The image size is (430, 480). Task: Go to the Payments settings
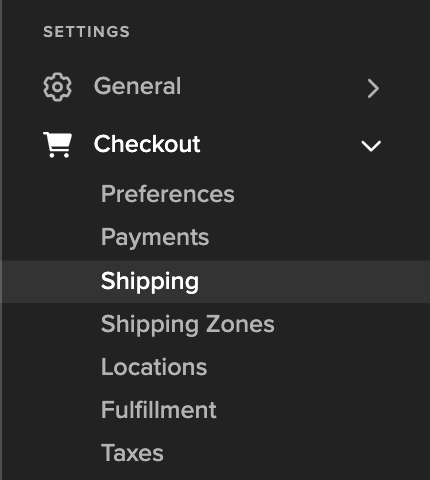coord(155,238)
